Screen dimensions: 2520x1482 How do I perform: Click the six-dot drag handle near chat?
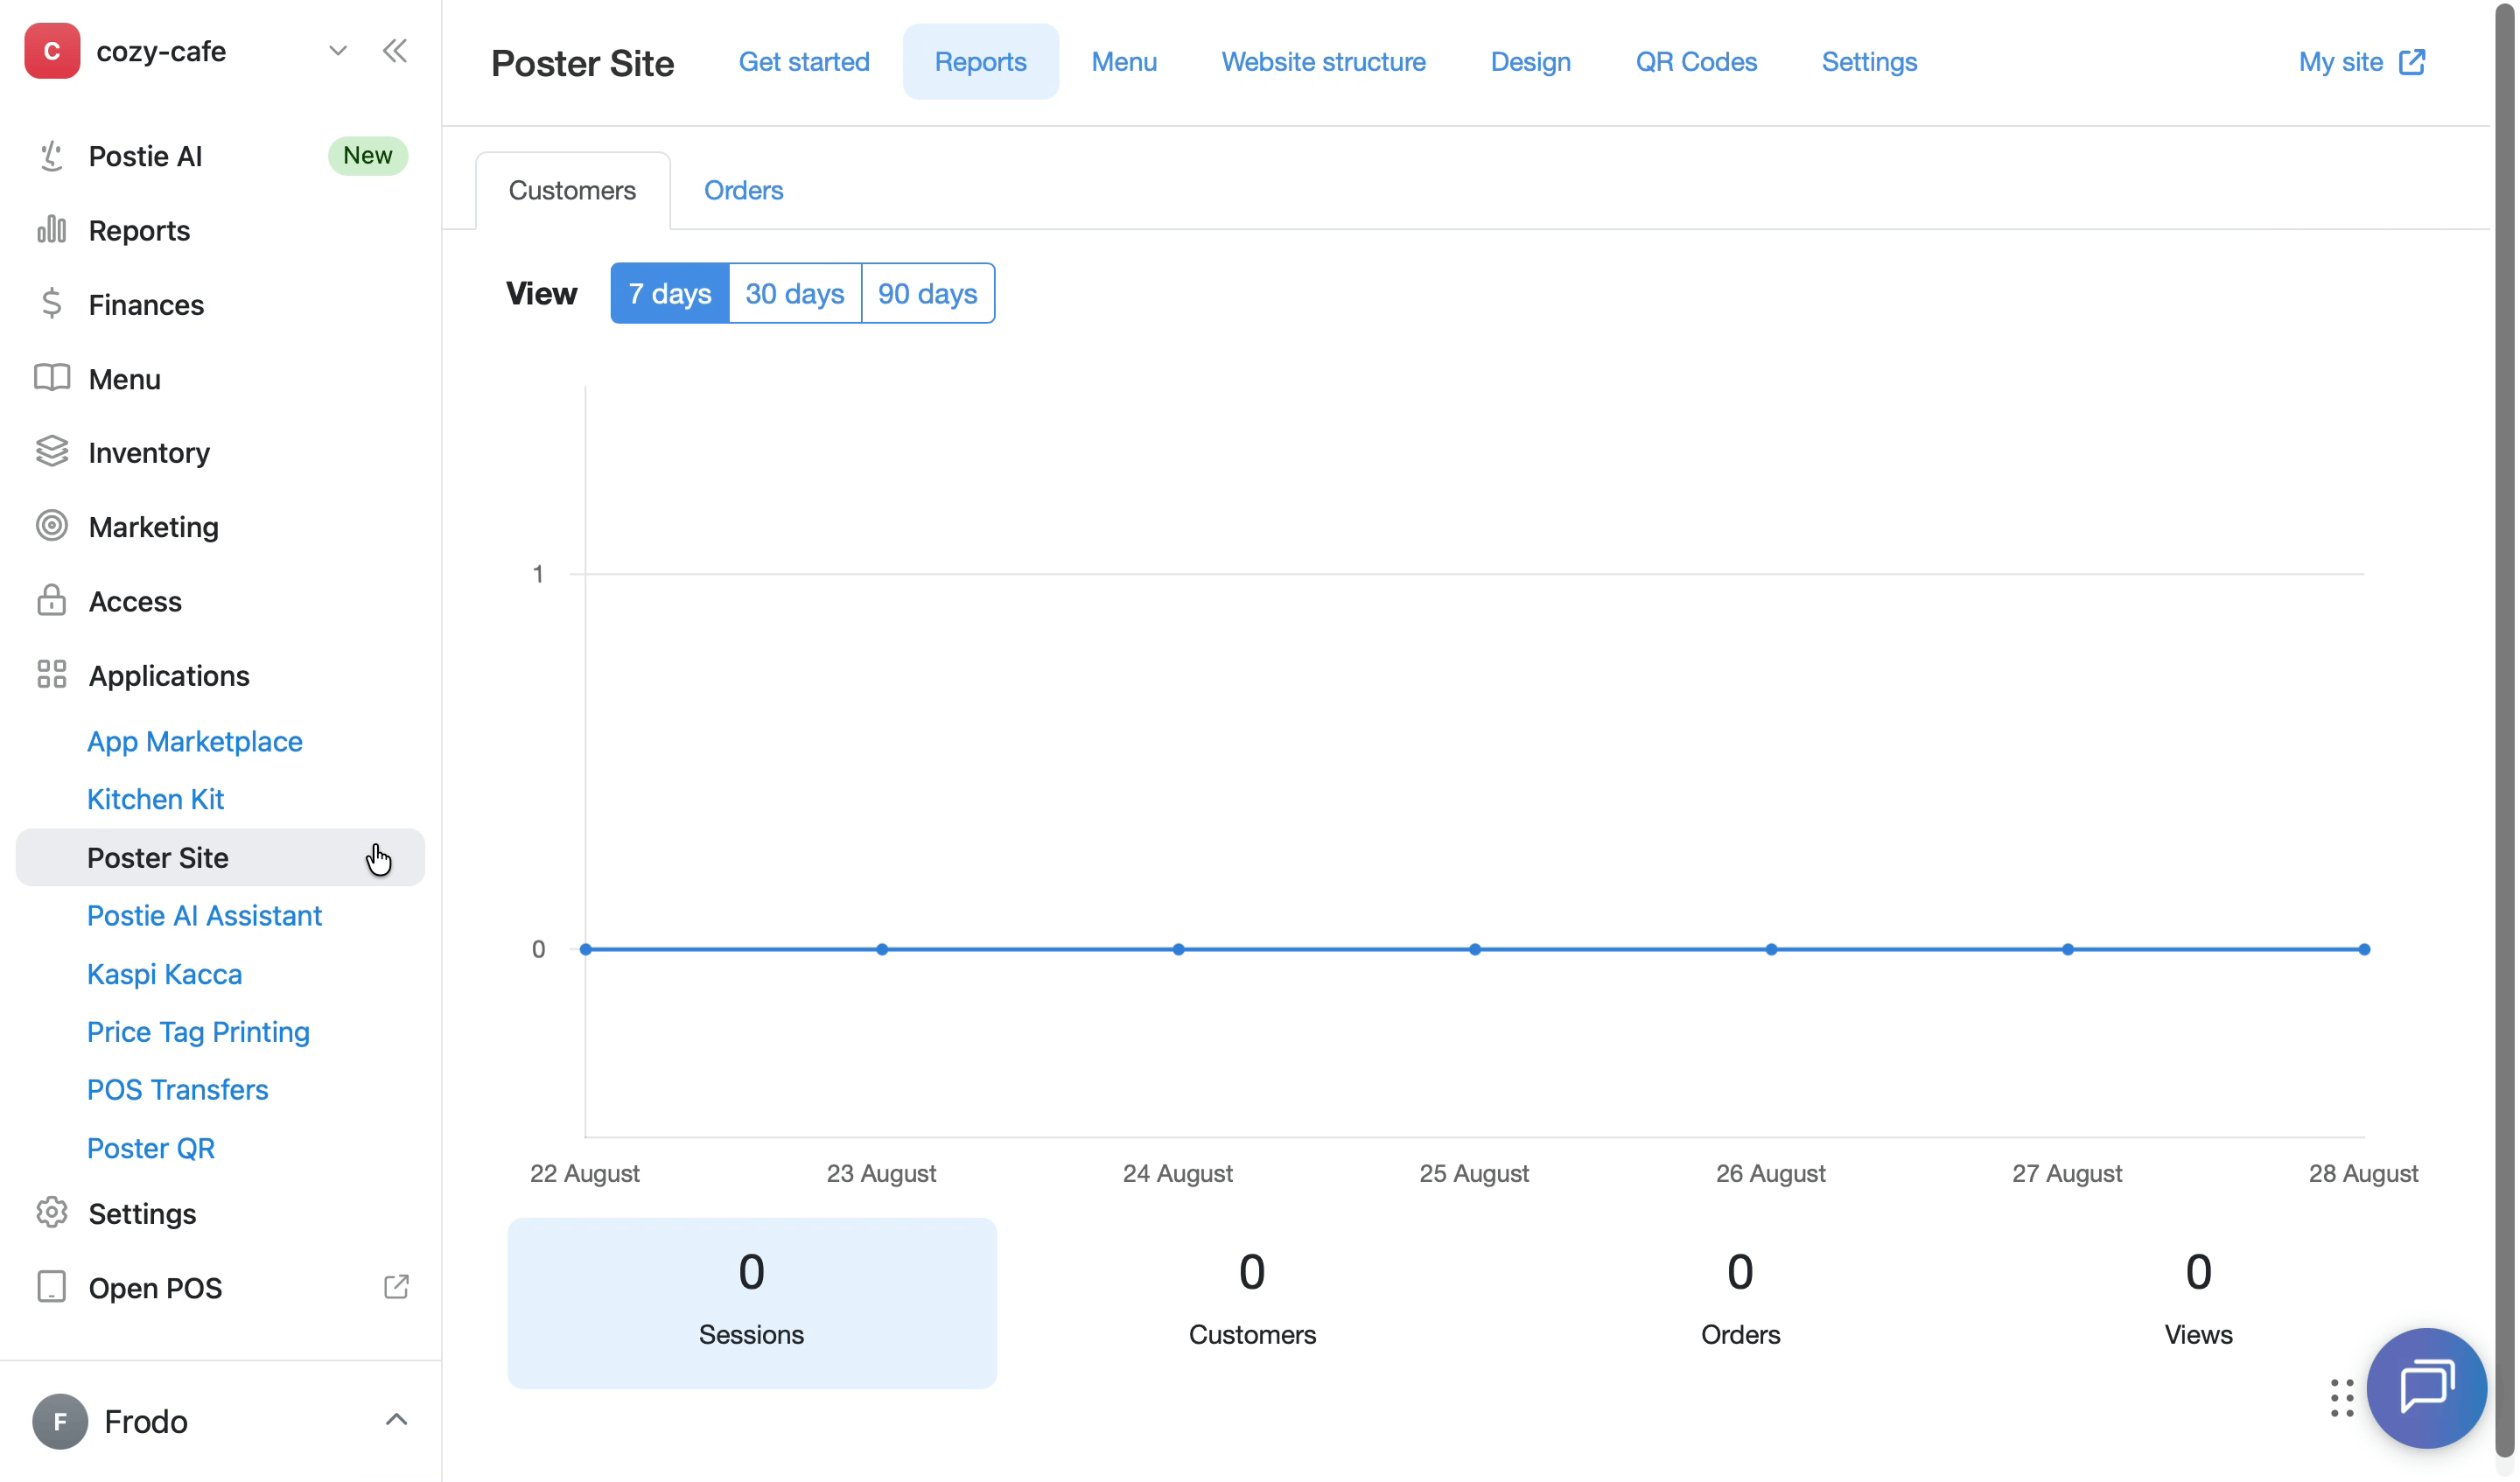2342,1399
